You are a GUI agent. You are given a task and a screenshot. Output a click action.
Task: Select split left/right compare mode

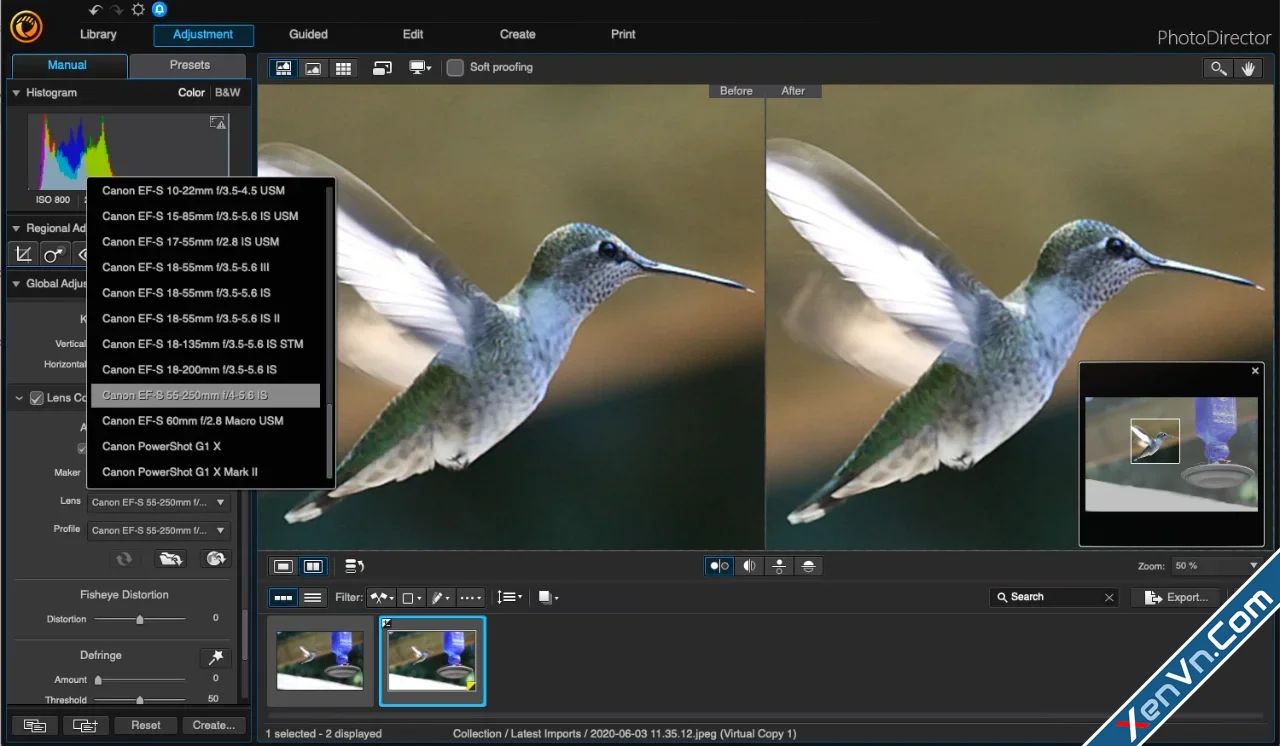point(749,566)
